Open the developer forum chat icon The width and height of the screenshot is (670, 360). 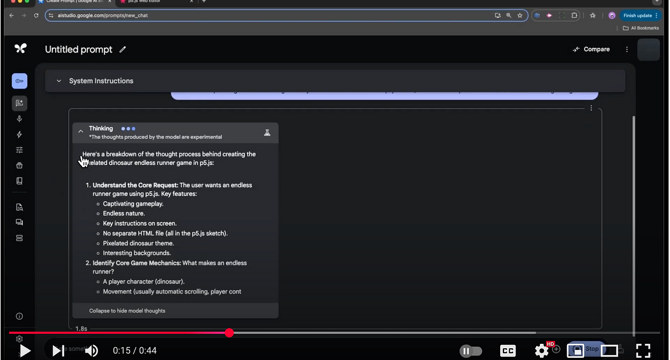point(20,222)
